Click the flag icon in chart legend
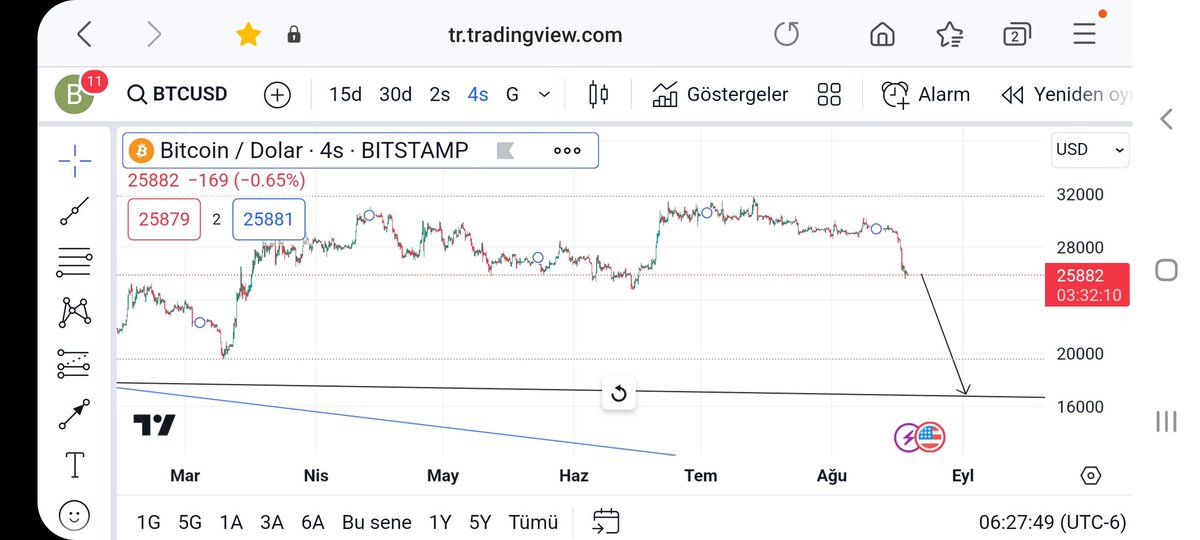The width and height of the screenshot is (1200, 540). 505,151
